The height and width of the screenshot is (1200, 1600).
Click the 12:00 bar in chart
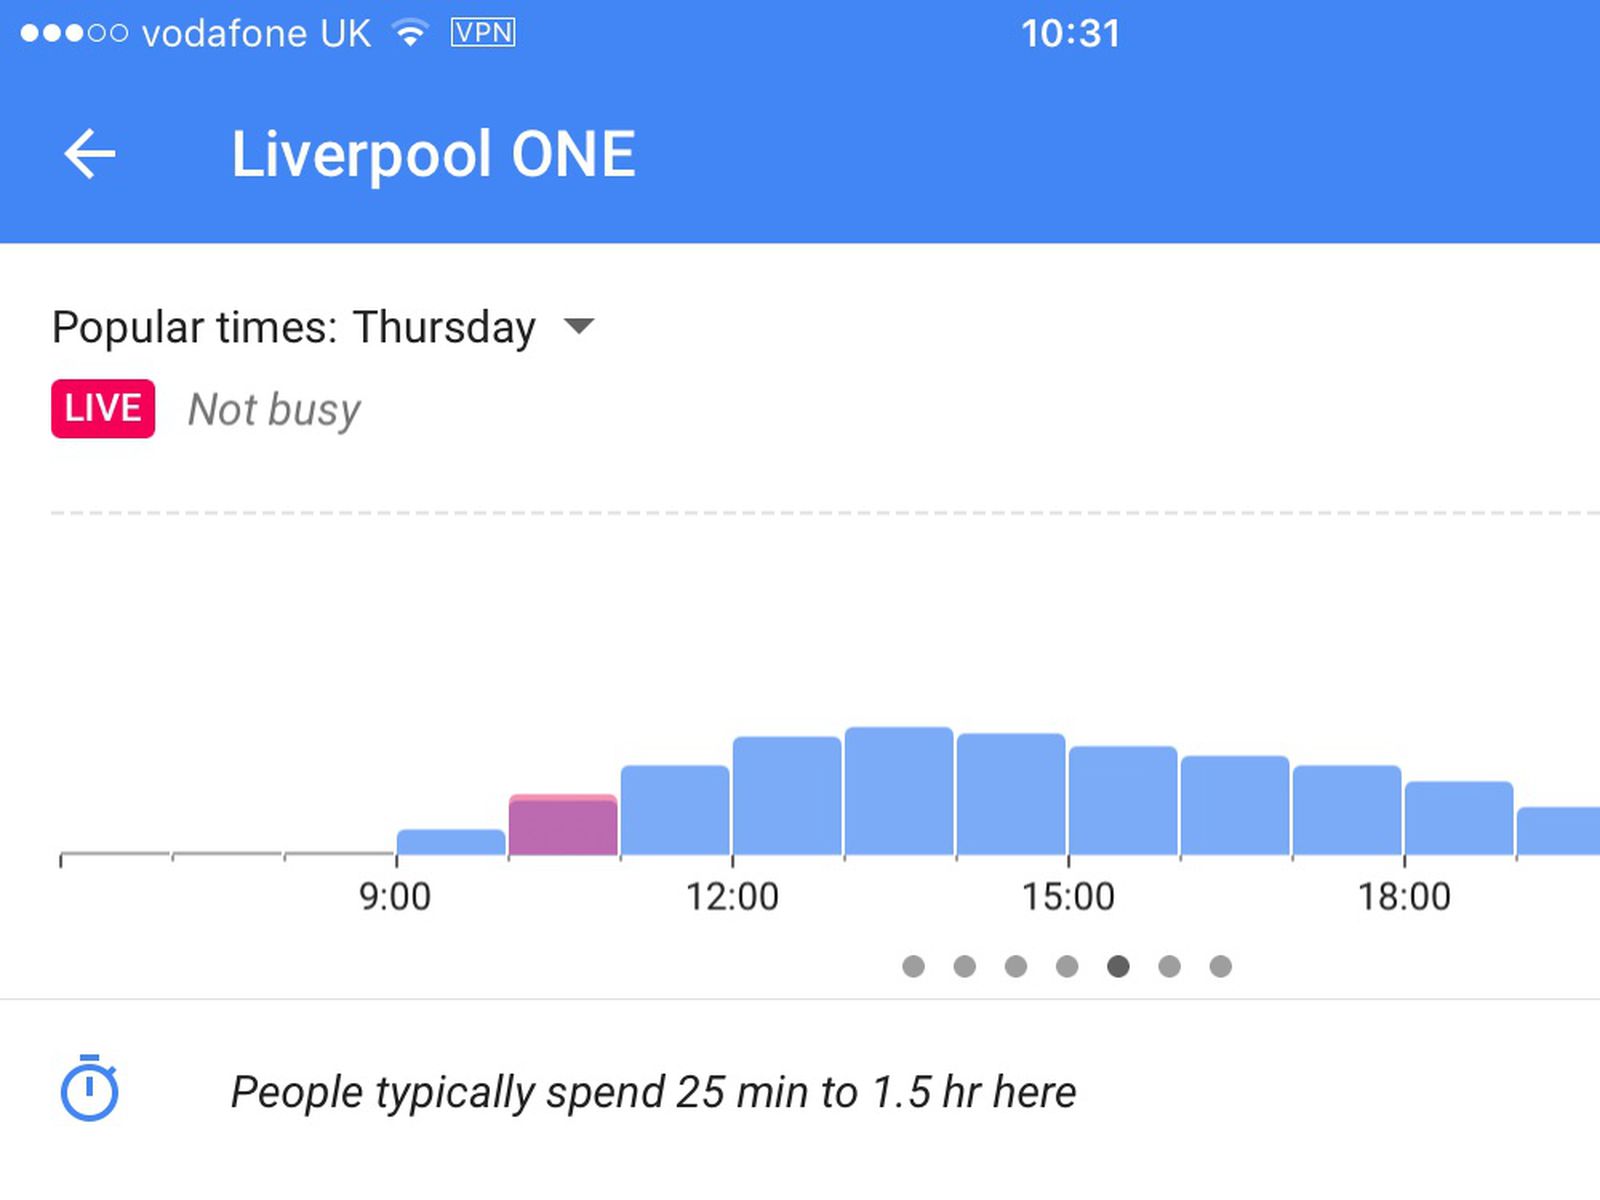(787, 796)
